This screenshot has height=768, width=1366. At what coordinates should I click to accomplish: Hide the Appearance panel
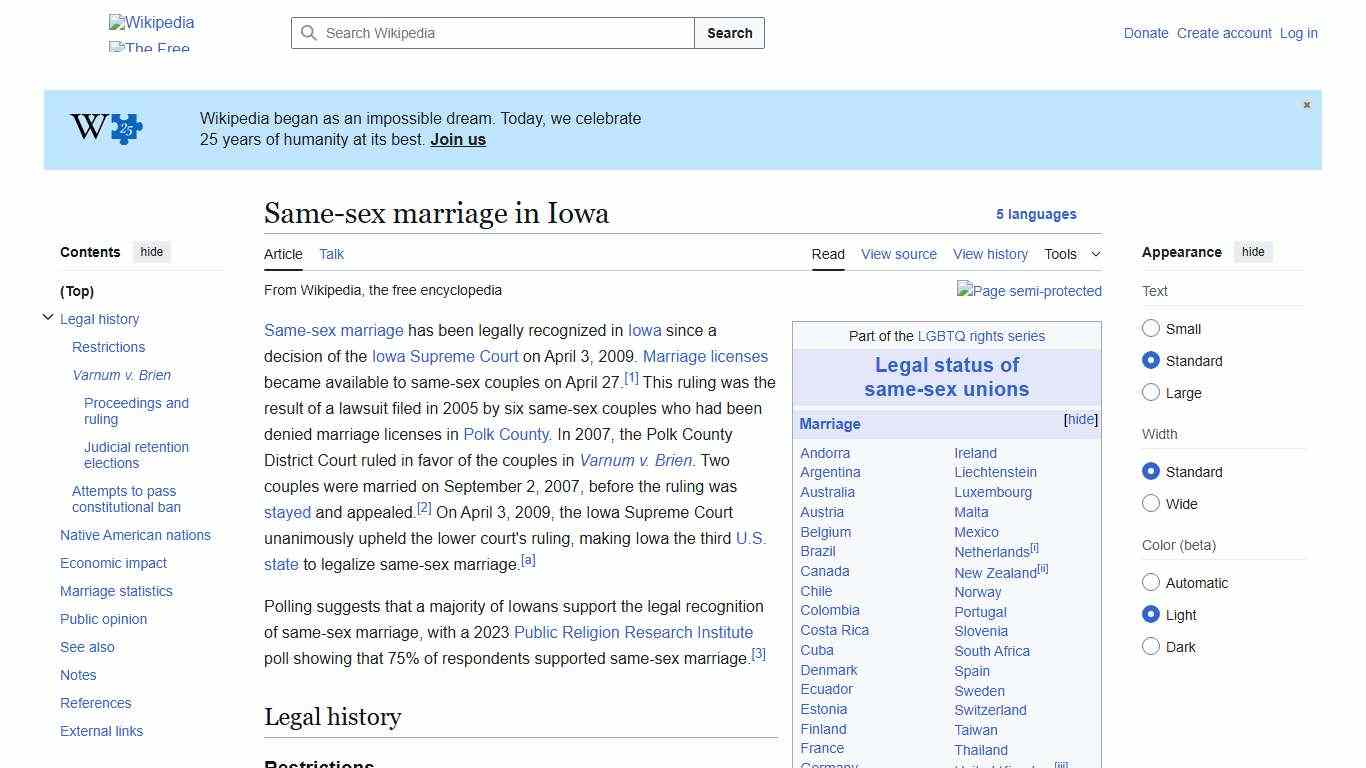[1253, 252]
